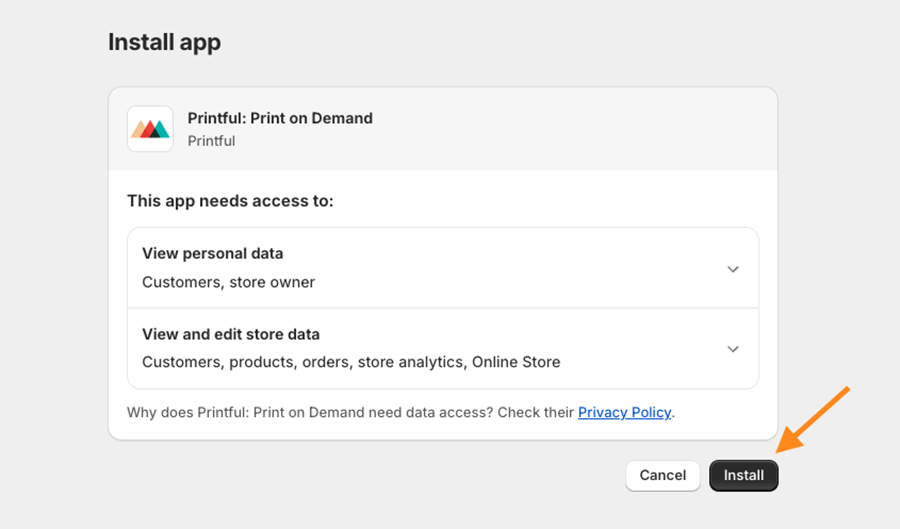Click the 'This app needs access to:' heading
This screenshot has width=900, height=529.
[x=230, y=201]
